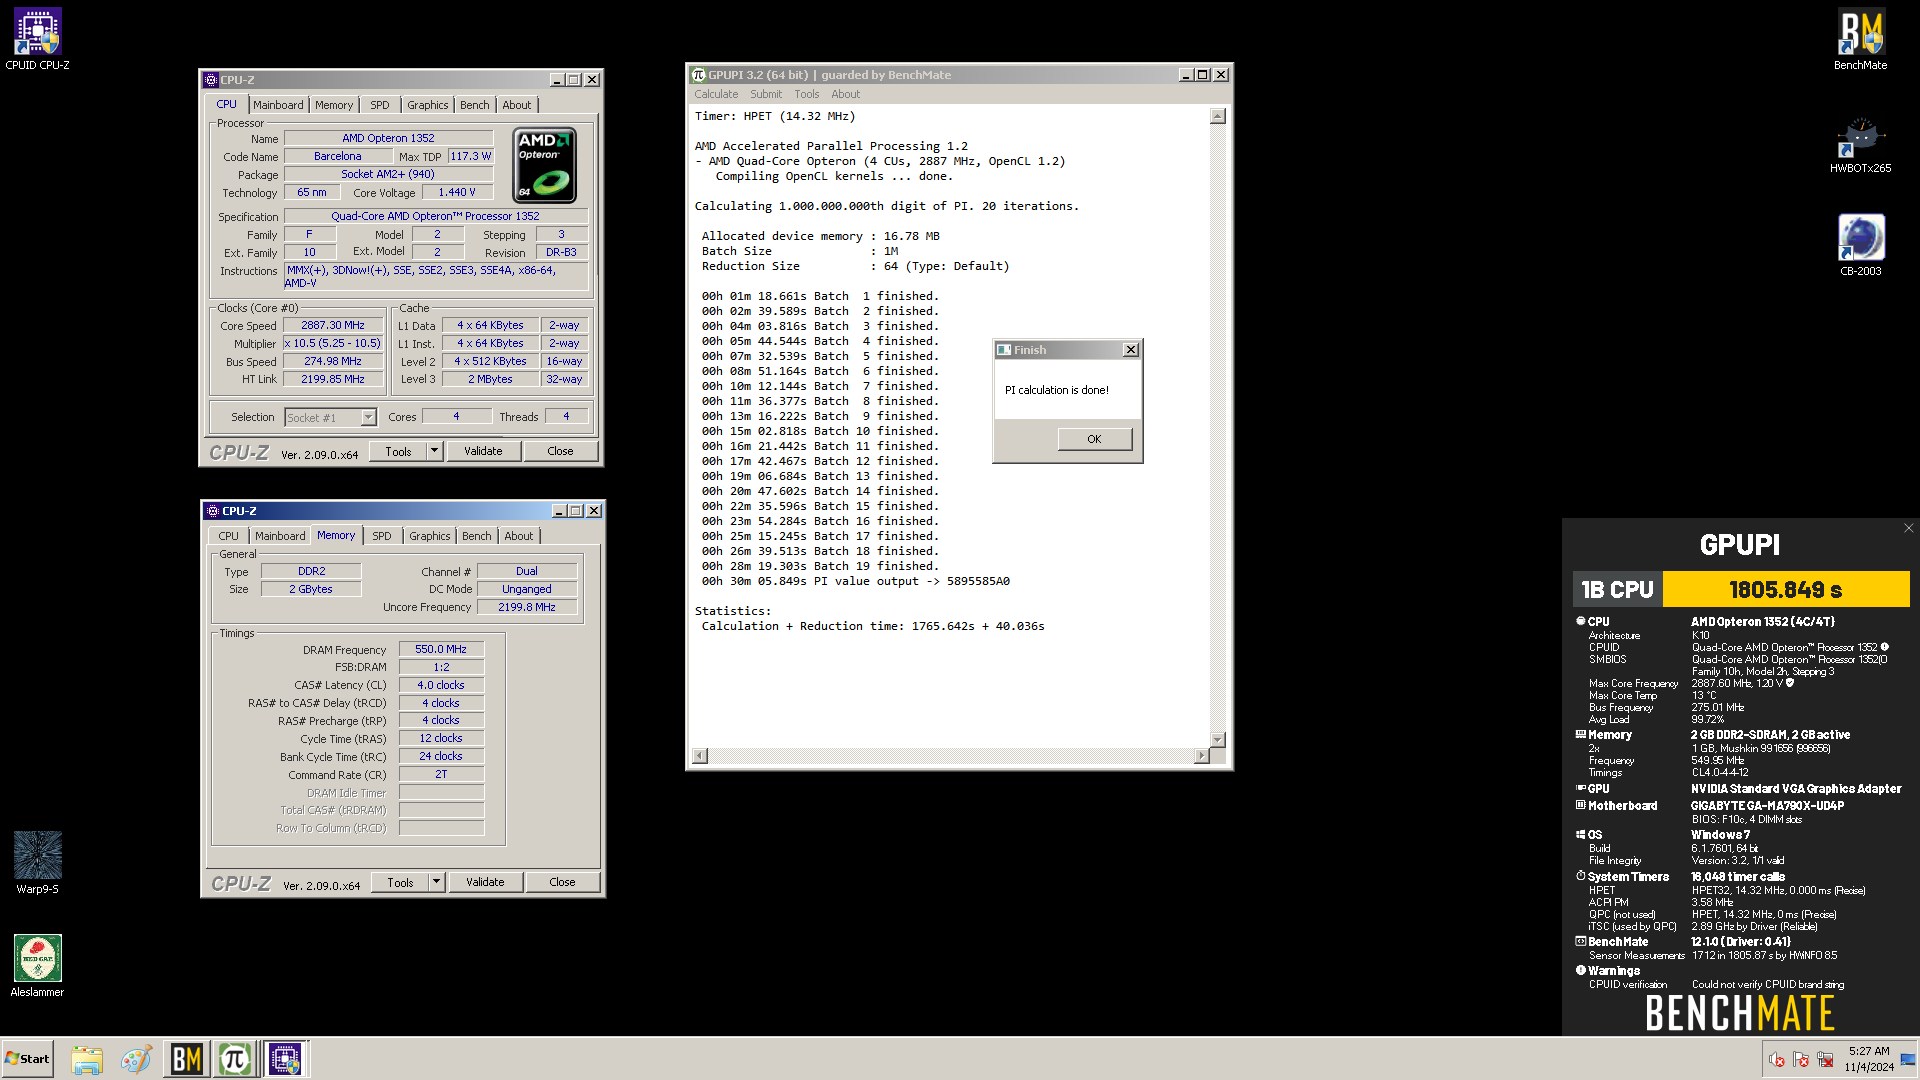Screen dimensions: 1920x1080
Task: Switch to Mainboard tab in lower CPU-Z
Action: pyautogui.click(x=280, y=536)
